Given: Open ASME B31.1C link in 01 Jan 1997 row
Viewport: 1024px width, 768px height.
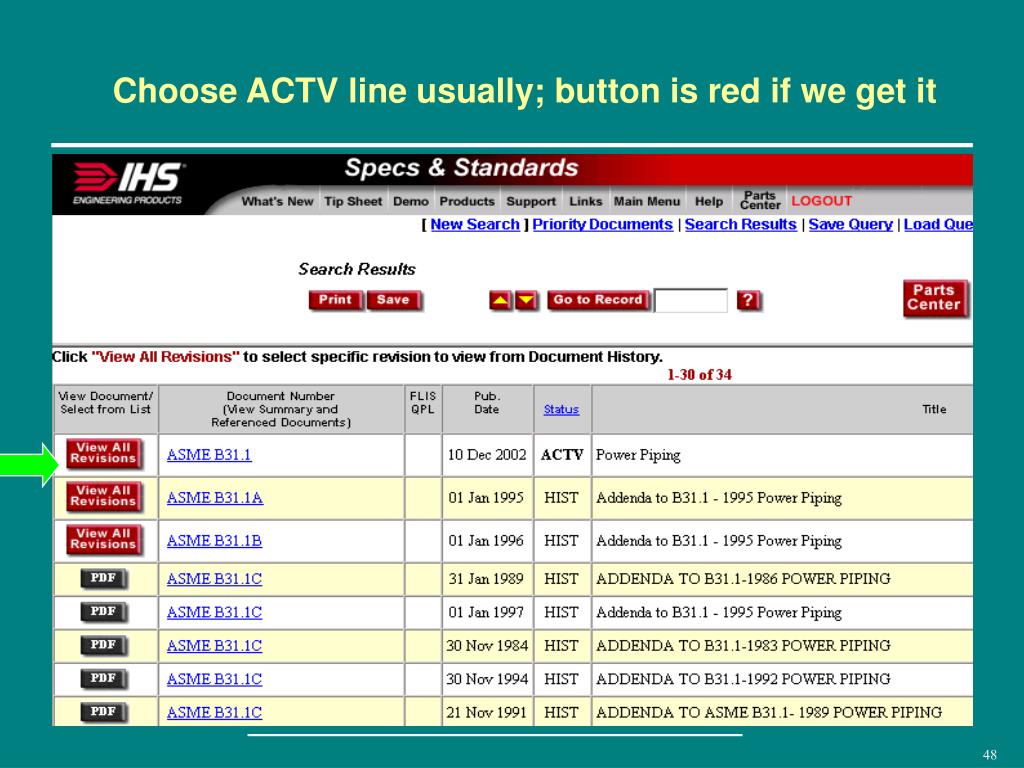Looking at the screenshot, I should pyautogui.click(x=214, y=612).
